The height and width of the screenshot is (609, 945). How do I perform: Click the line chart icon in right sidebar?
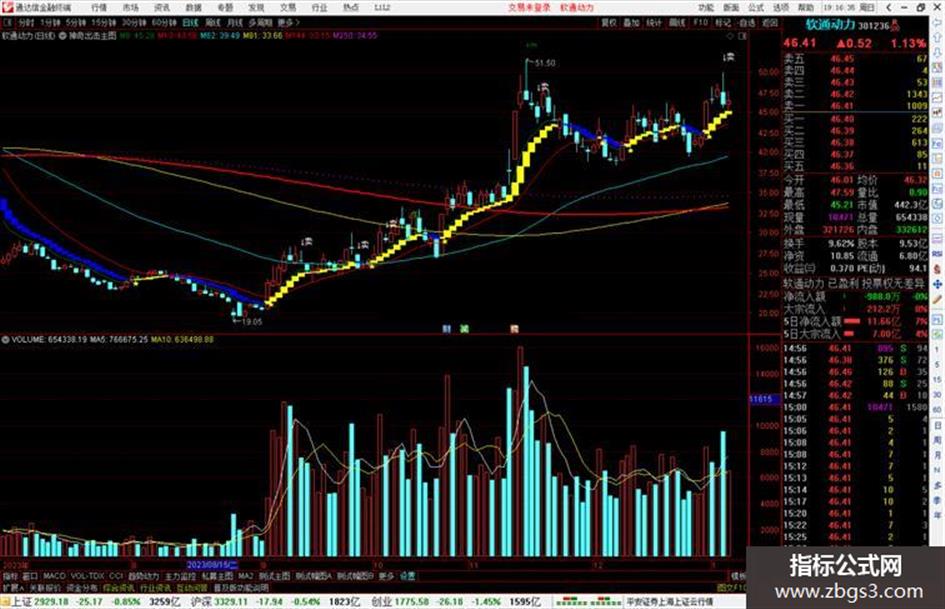click(x=938, y=98)
